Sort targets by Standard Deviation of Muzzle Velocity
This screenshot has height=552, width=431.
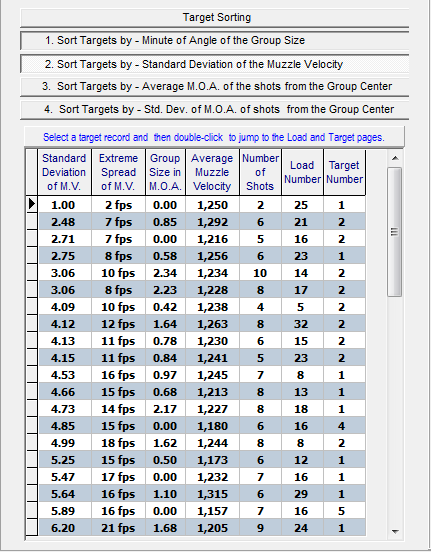coord(215,64)
